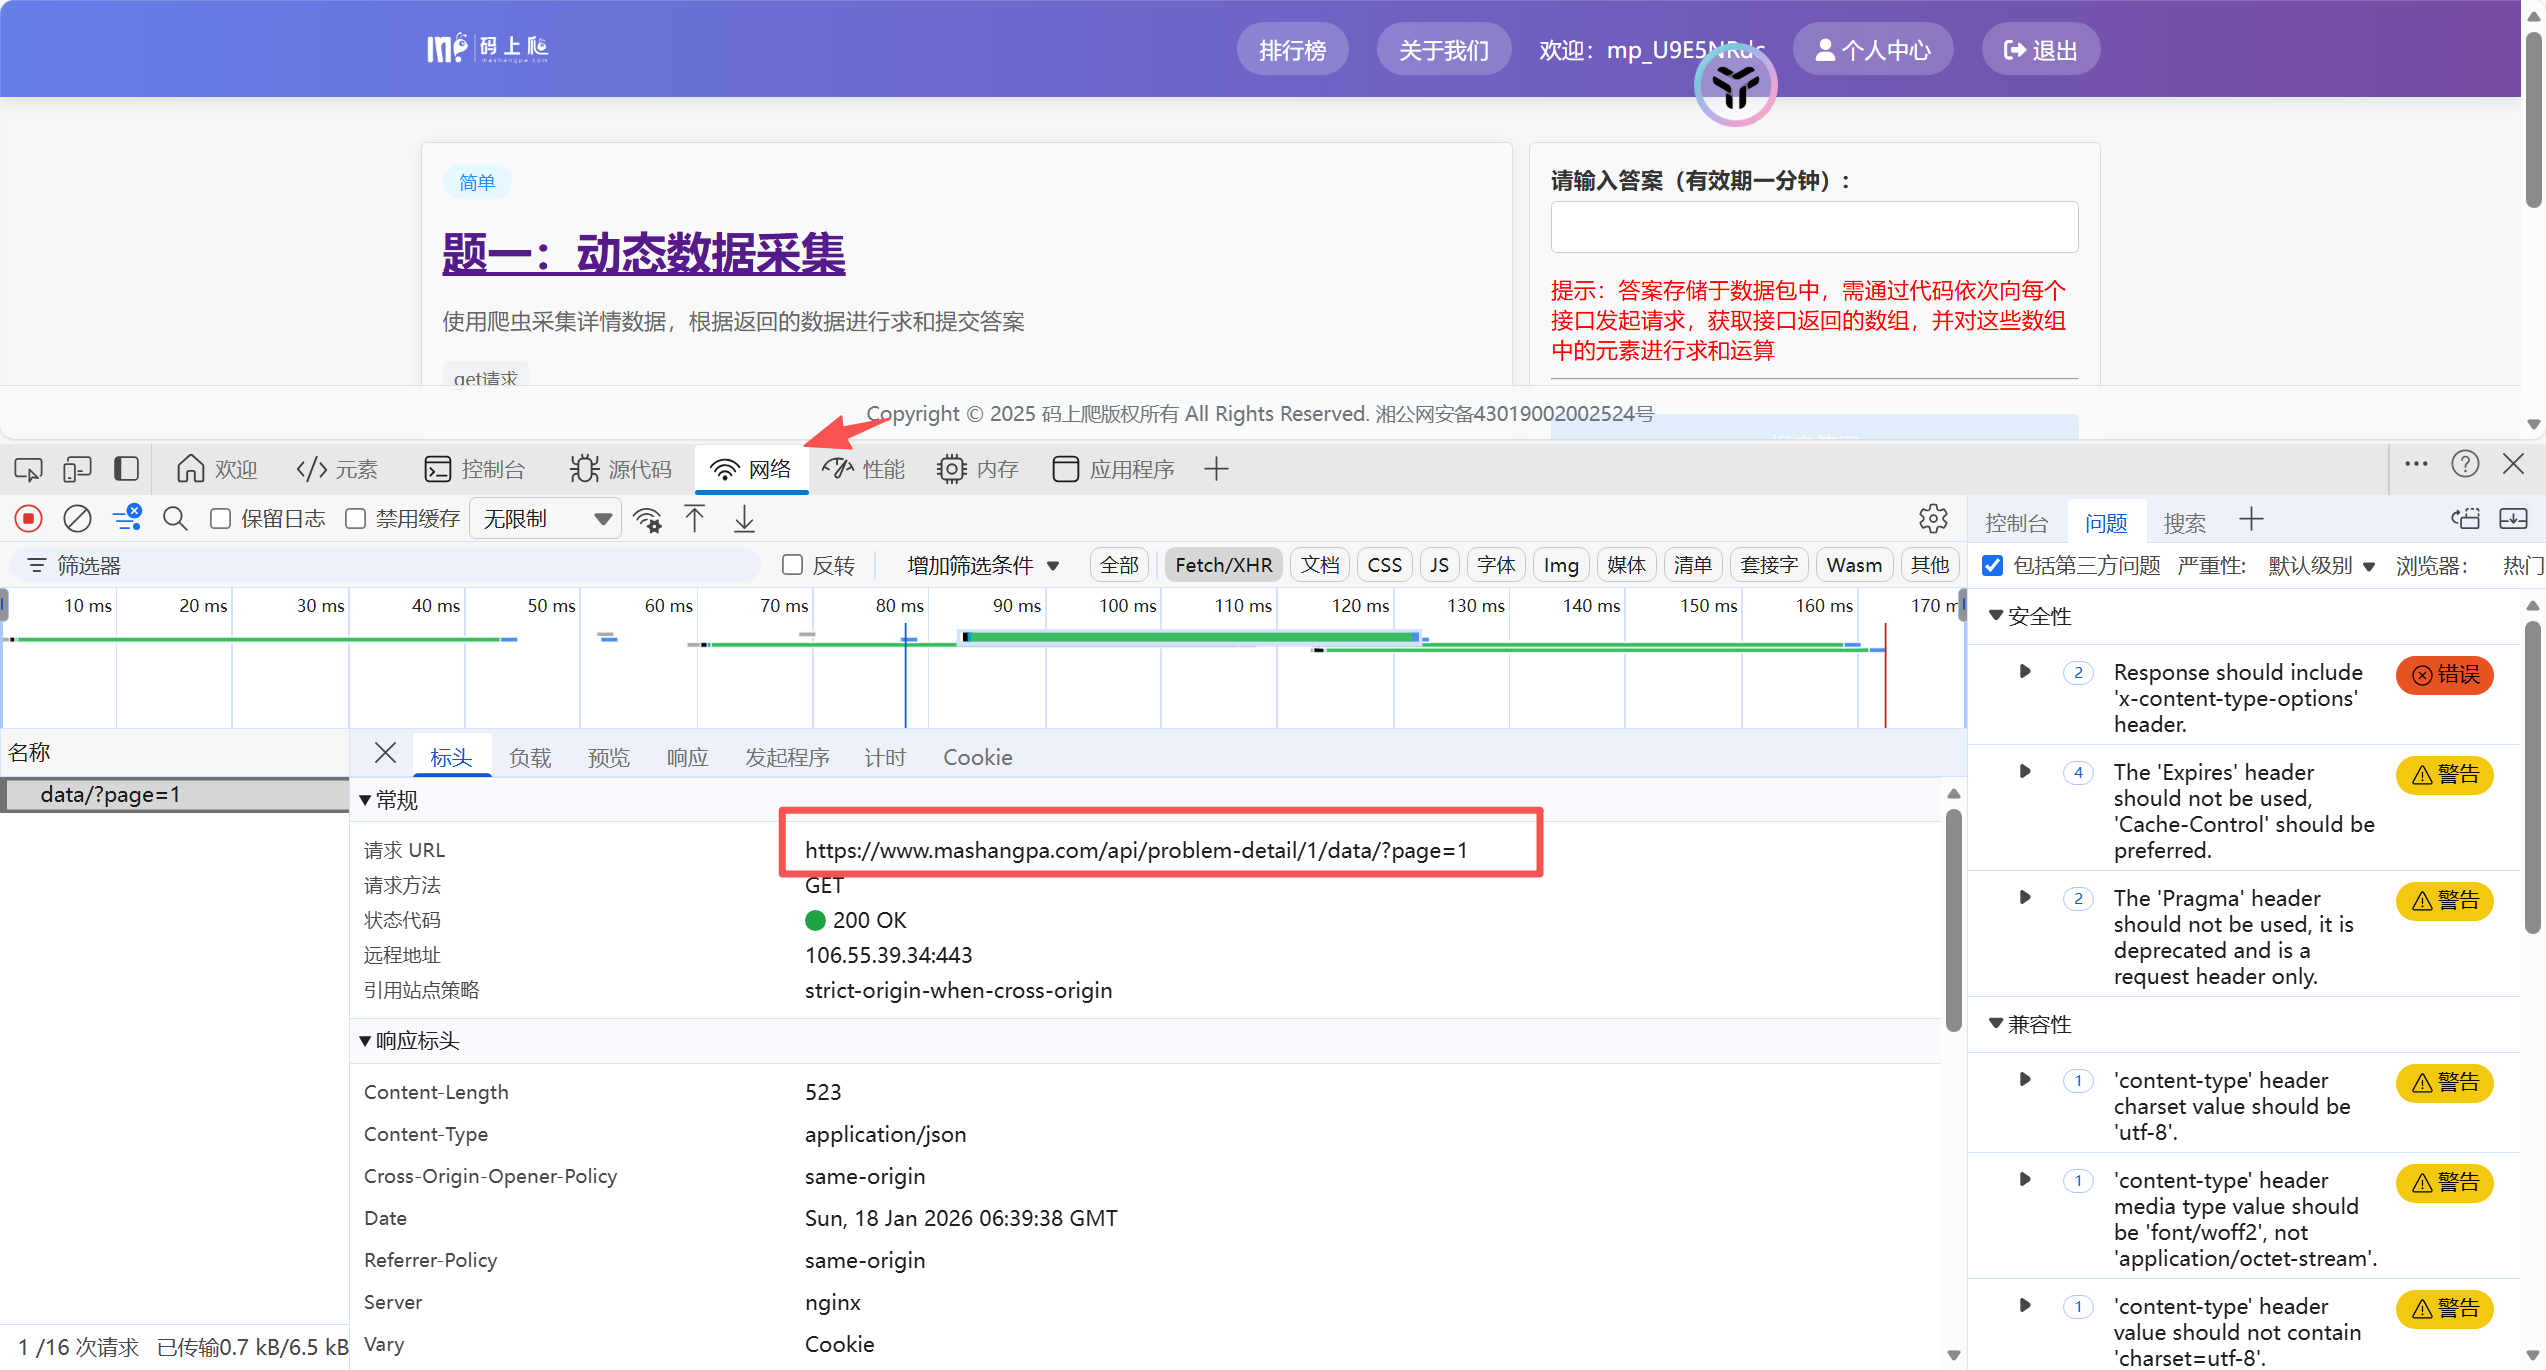Open the network search magnifier icon
The width and height of the screenshot is (2546, 1370).
175,518
